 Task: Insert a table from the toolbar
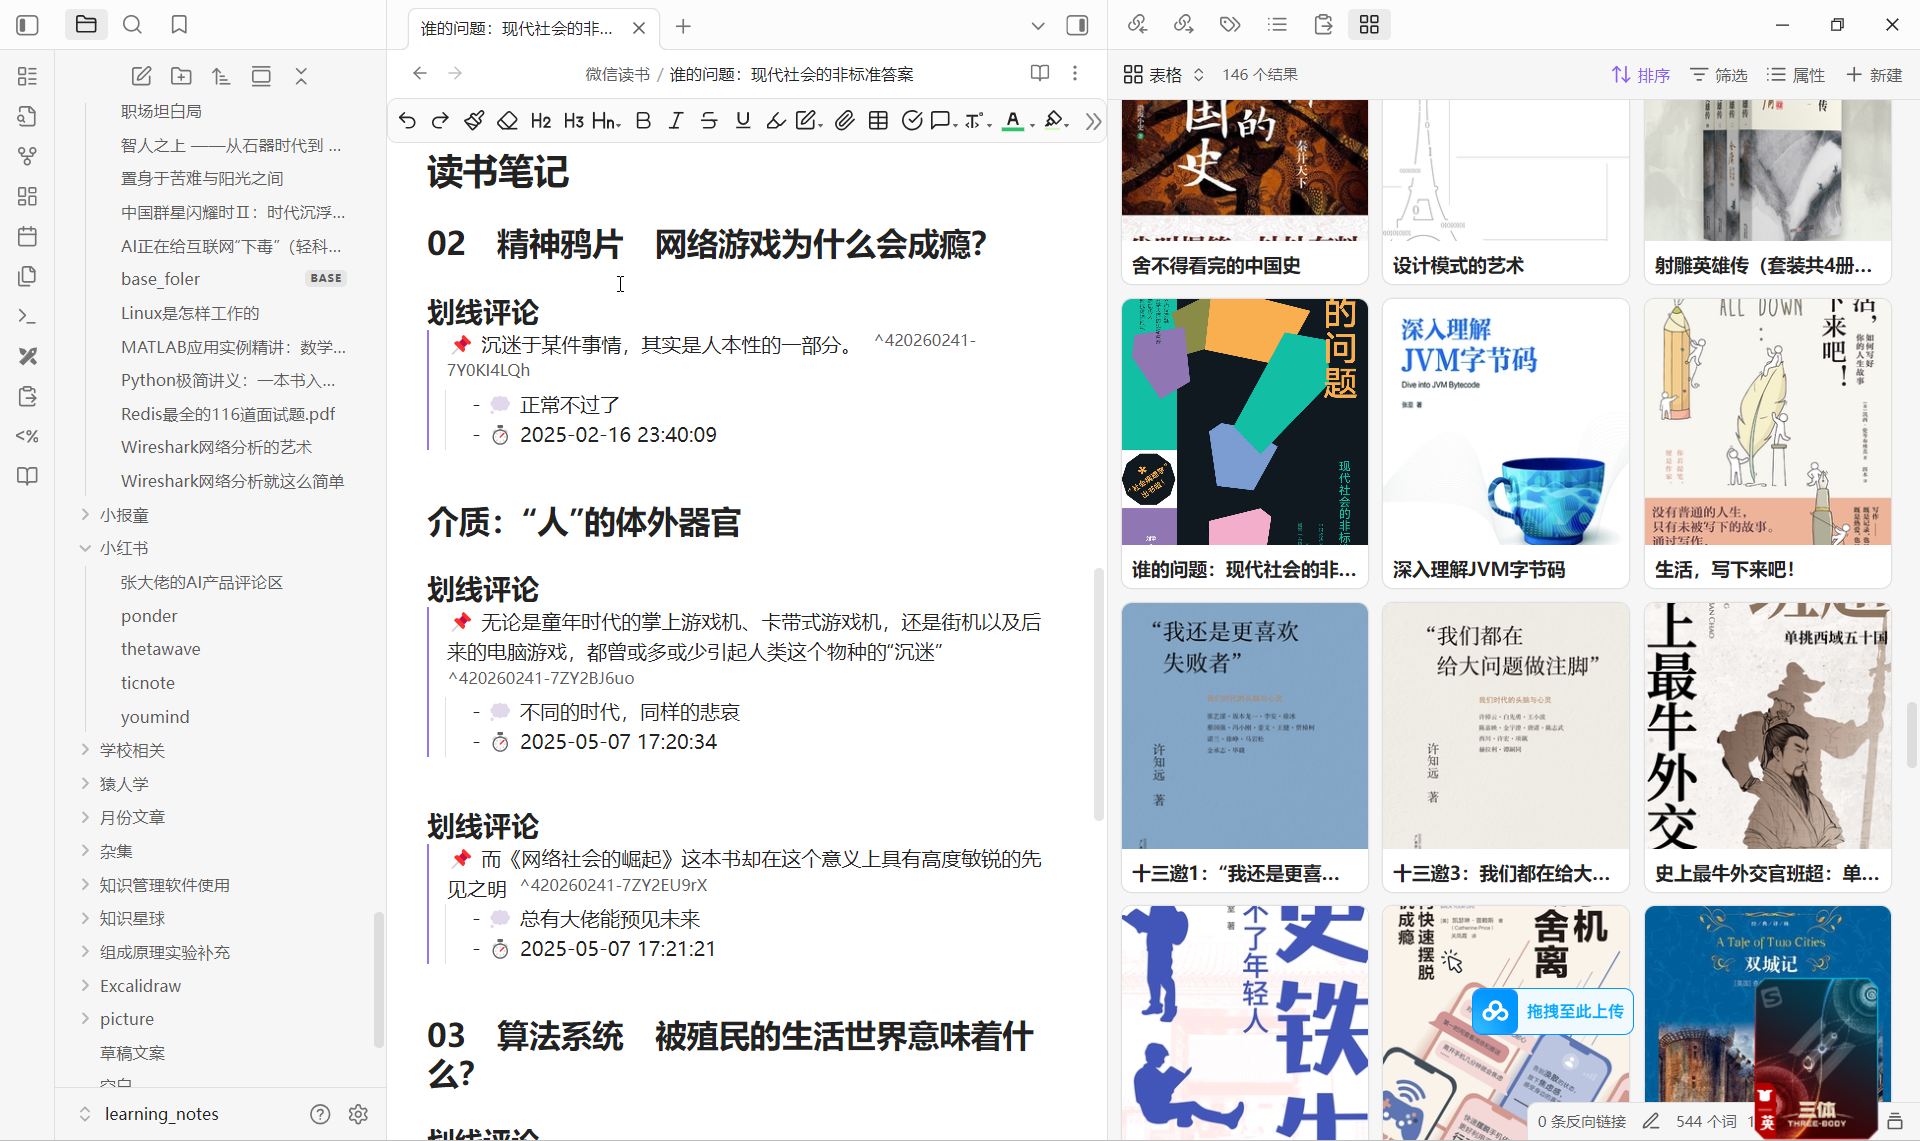[878, 121]
